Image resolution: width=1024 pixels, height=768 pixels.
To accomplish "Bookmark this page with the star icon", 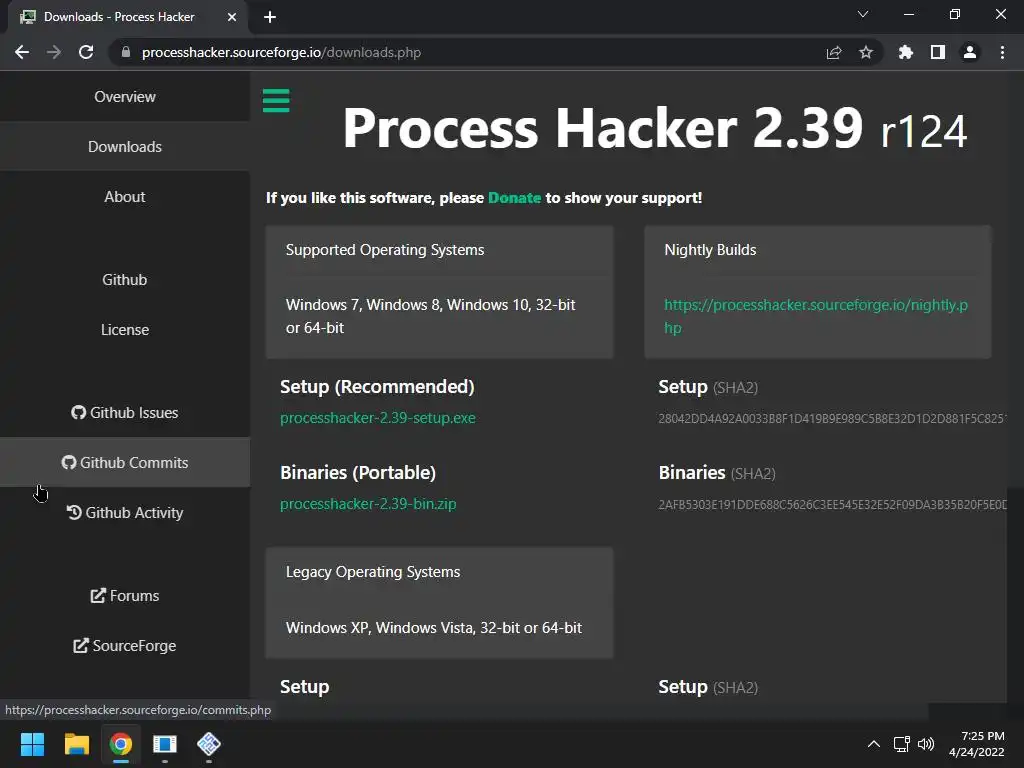I will (866, 52).
